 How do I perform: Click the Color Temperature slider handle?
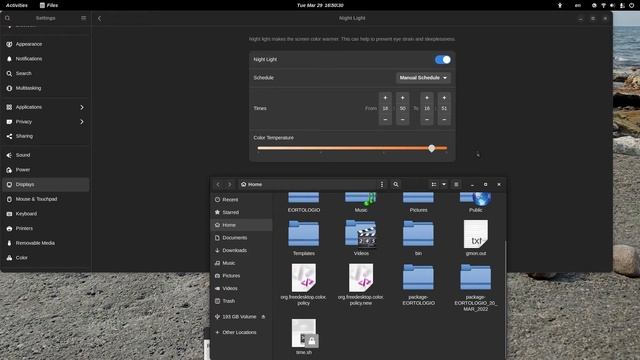coord(431,148)
